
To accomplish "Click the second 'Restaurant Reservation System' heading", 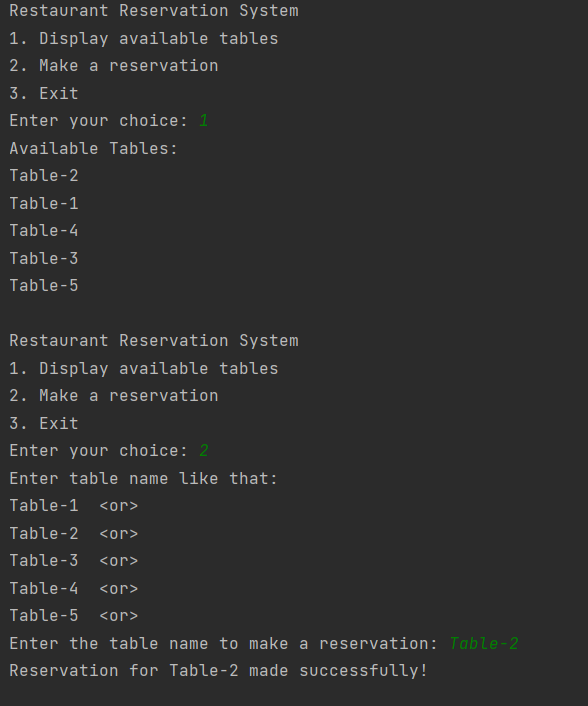I will (154, 340).
